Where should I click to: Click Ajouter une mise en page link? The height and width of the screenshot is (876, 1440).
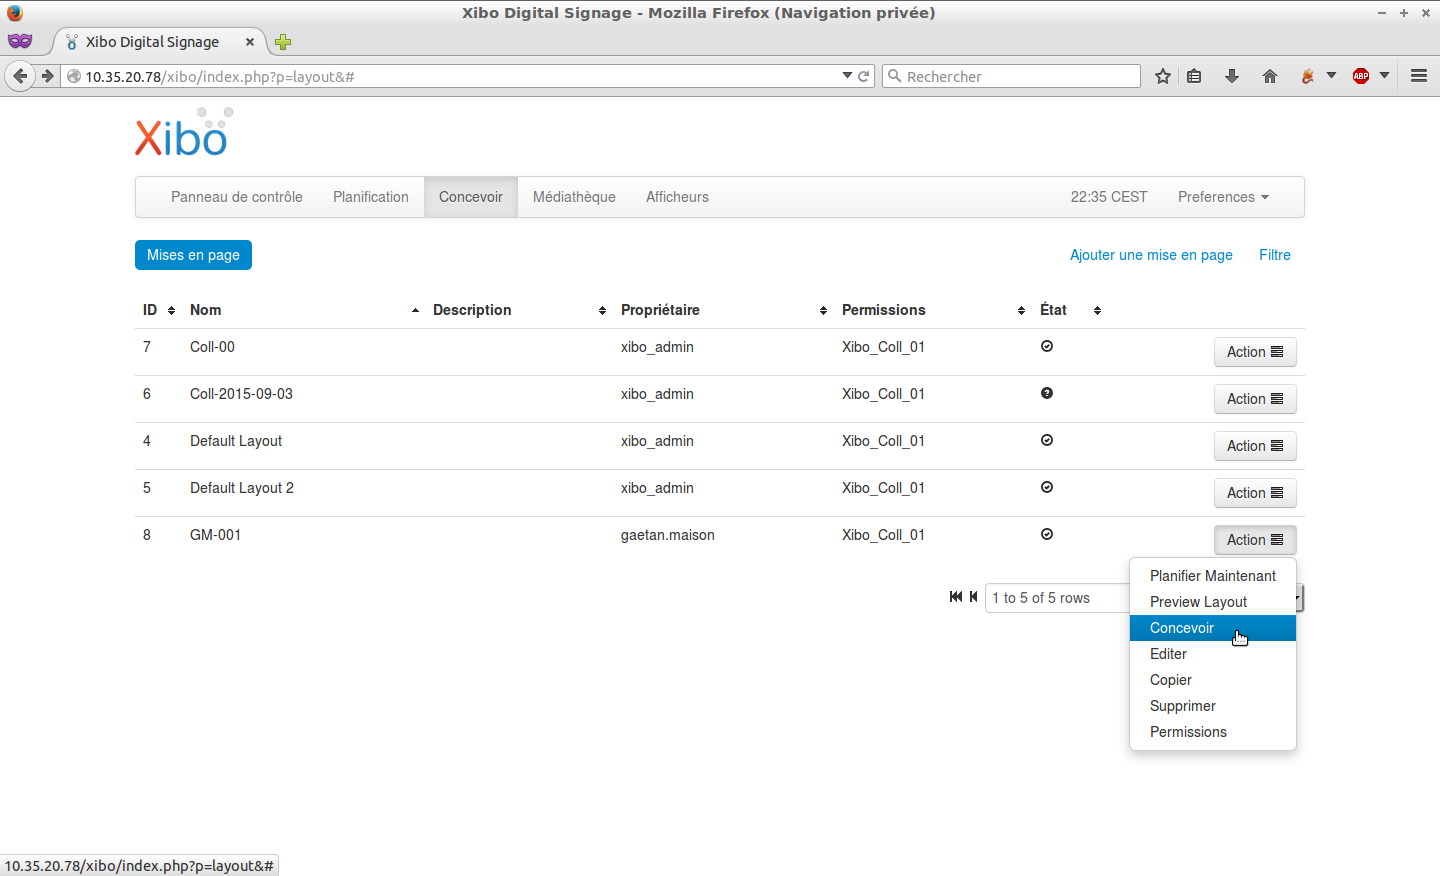pos(1151,255)
